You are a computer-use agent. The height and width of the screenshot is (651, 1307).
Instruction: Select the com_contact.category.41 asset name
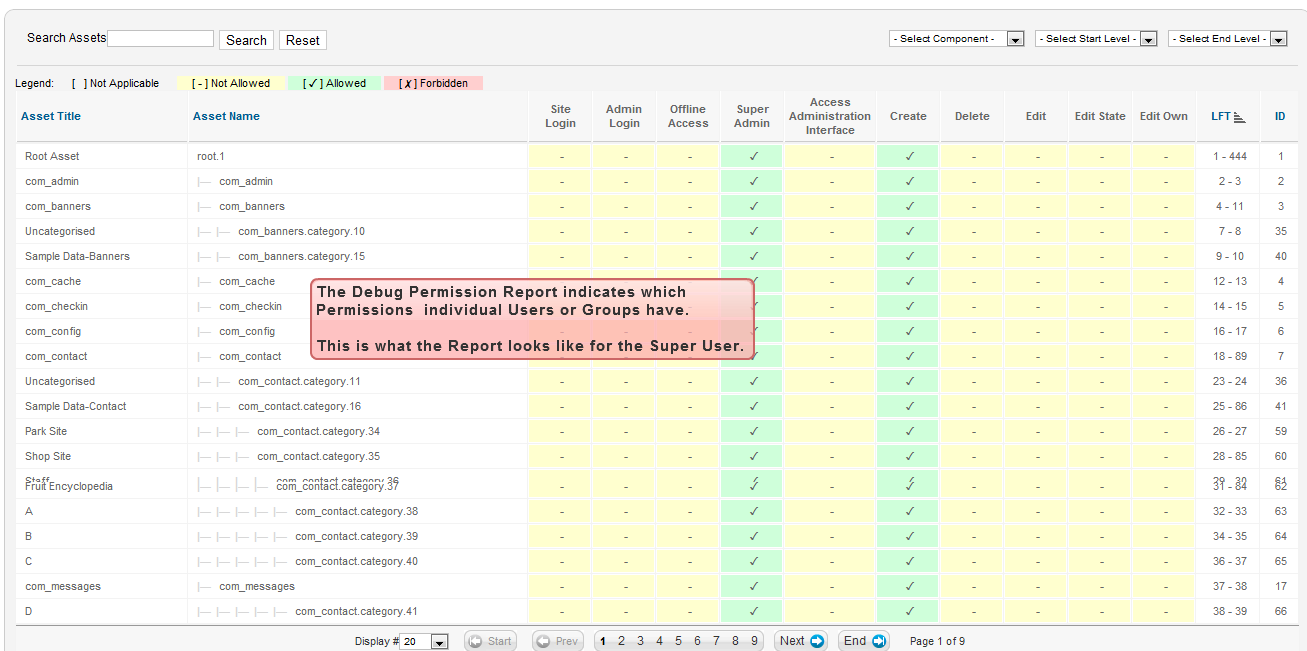[357, 611]
